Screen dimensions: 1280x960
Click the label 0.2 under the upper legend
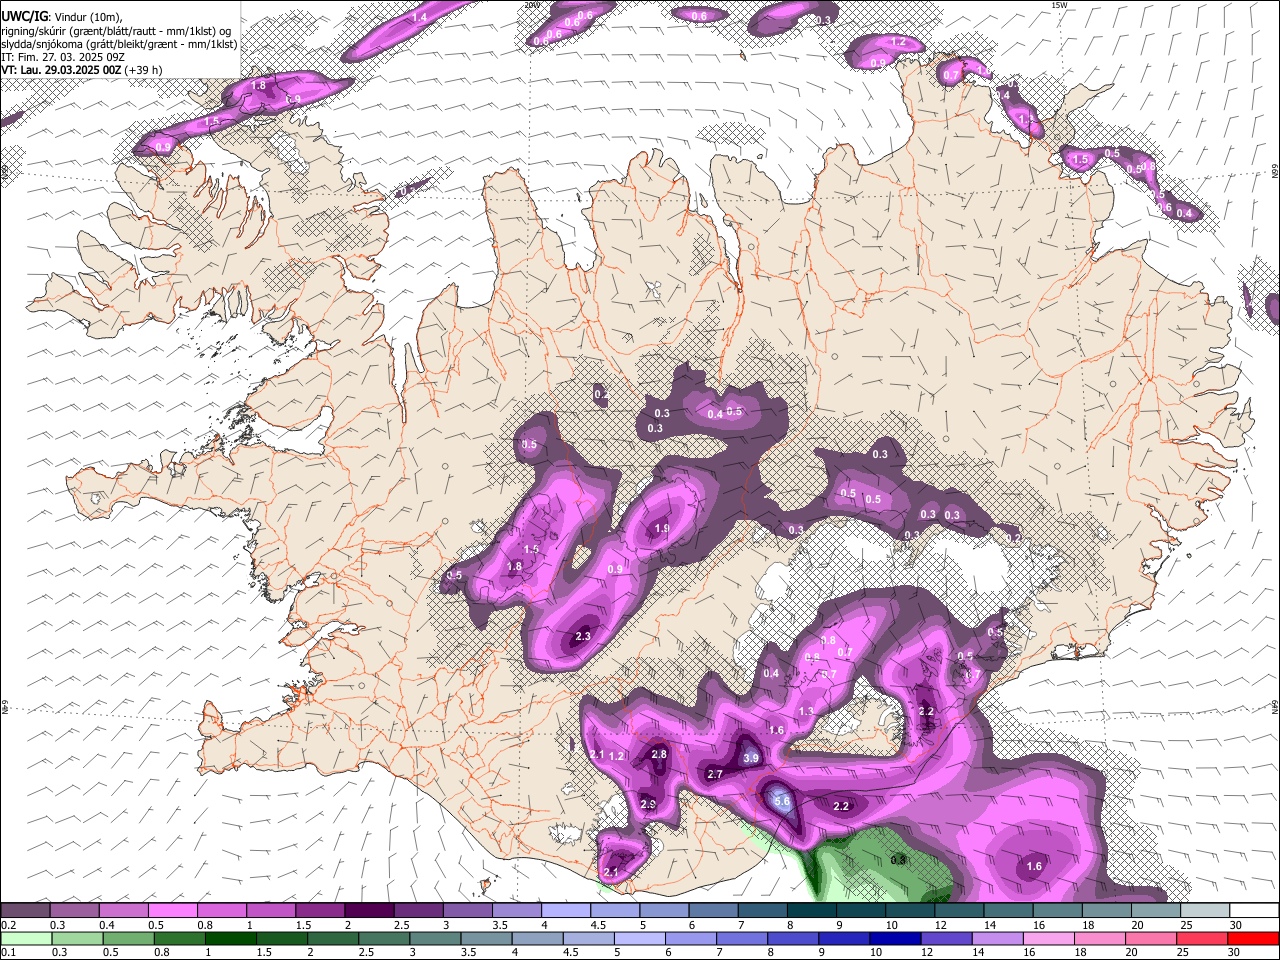click(8, 925)
